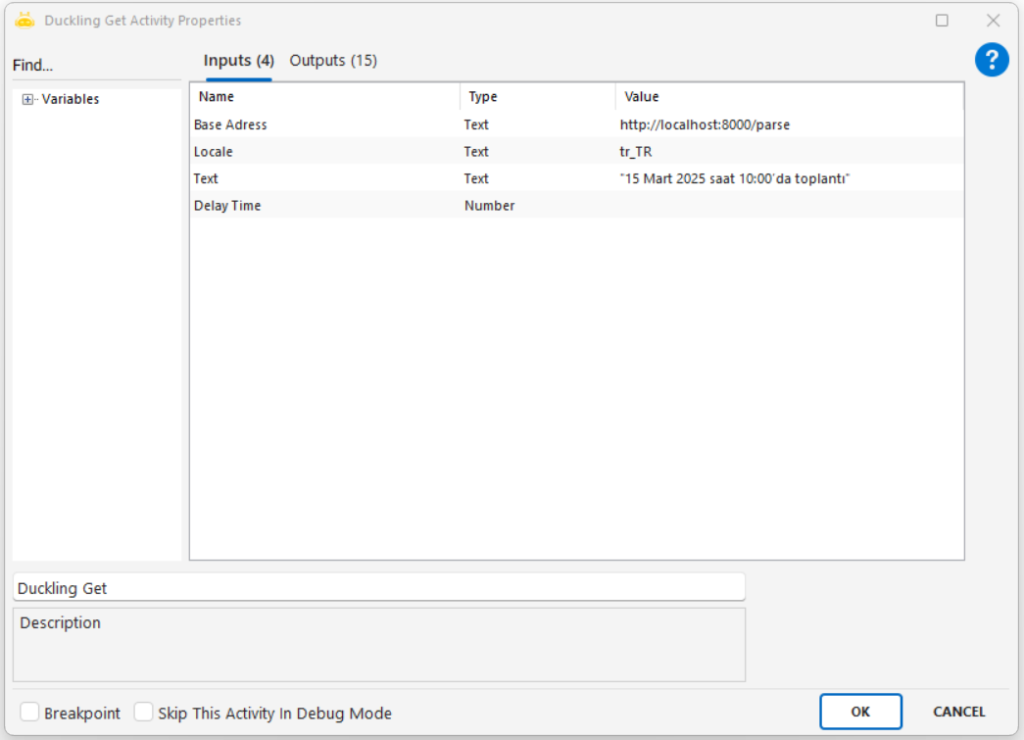Image resolution: width=1024 pixels, height=740 pixels.
Task: Maximize the Activity Properties window
Action: pos(942,20)
